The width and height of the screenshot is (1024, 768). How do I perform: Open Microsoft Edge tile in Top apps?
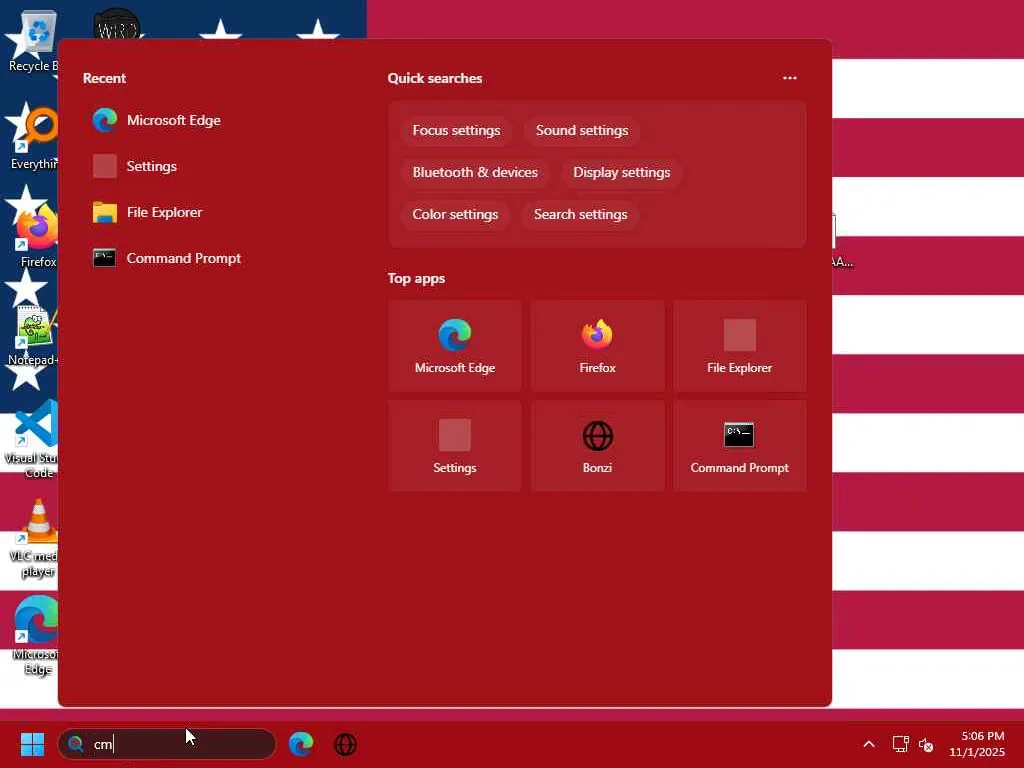455,346
